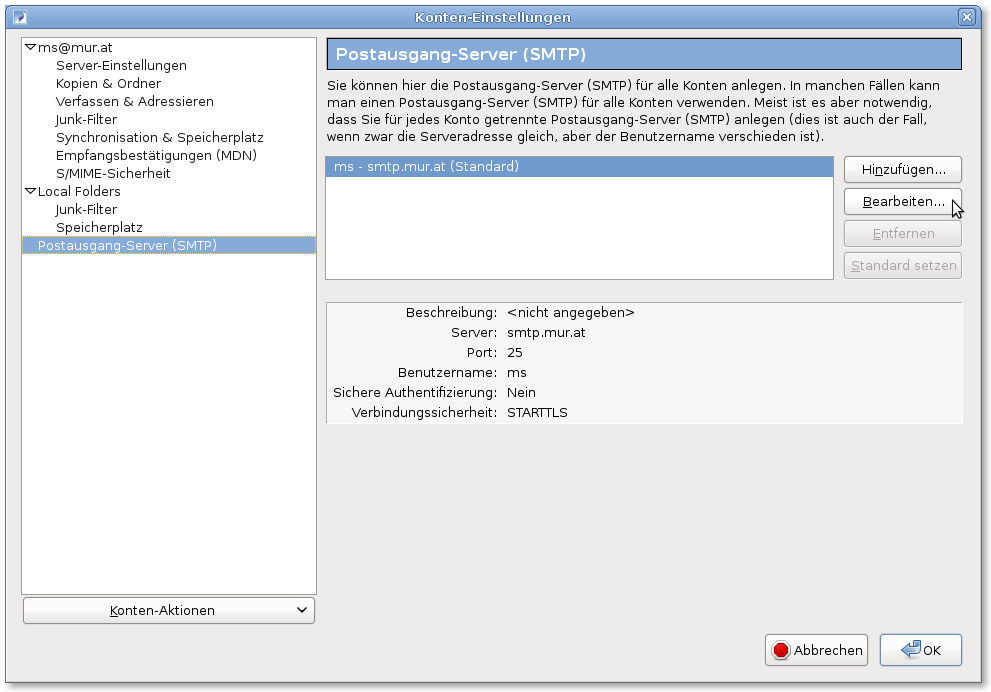Collapse the ms@mur.at account tree
Viewport: 991px width, 692px height.
30,48
